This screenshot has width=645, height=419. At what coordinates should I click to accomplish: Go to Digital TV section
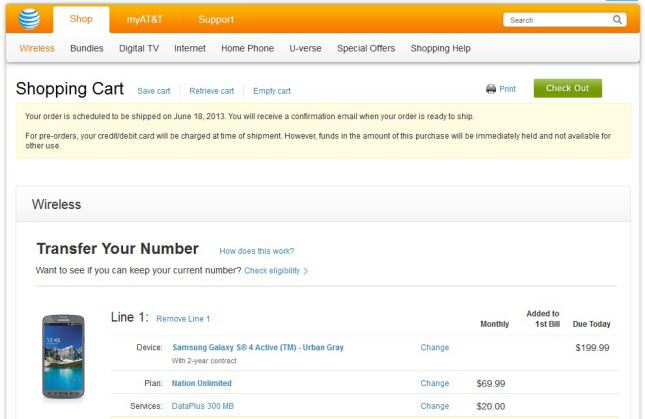click(x=140, y=48)
